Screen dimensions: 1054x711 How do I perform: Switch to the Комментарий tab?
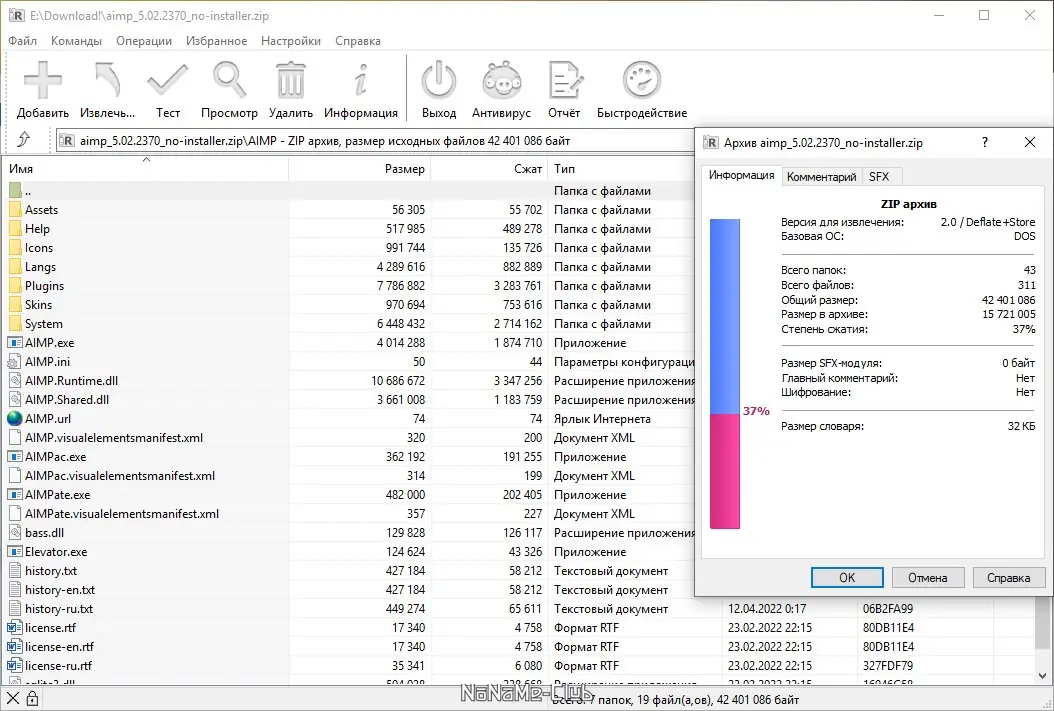pyautogui.click(x=821, y=177)
